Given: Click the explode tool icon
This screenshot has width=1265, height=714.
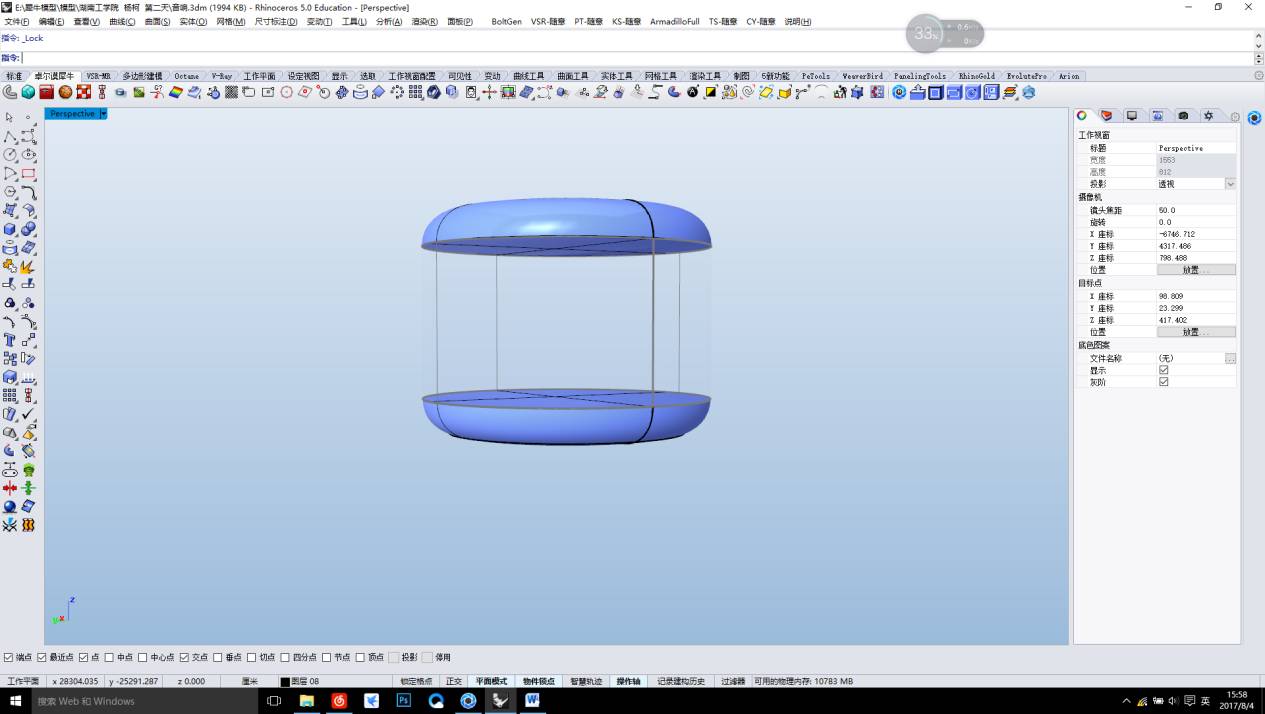Looking at the screenshot, I should point(28,266).
